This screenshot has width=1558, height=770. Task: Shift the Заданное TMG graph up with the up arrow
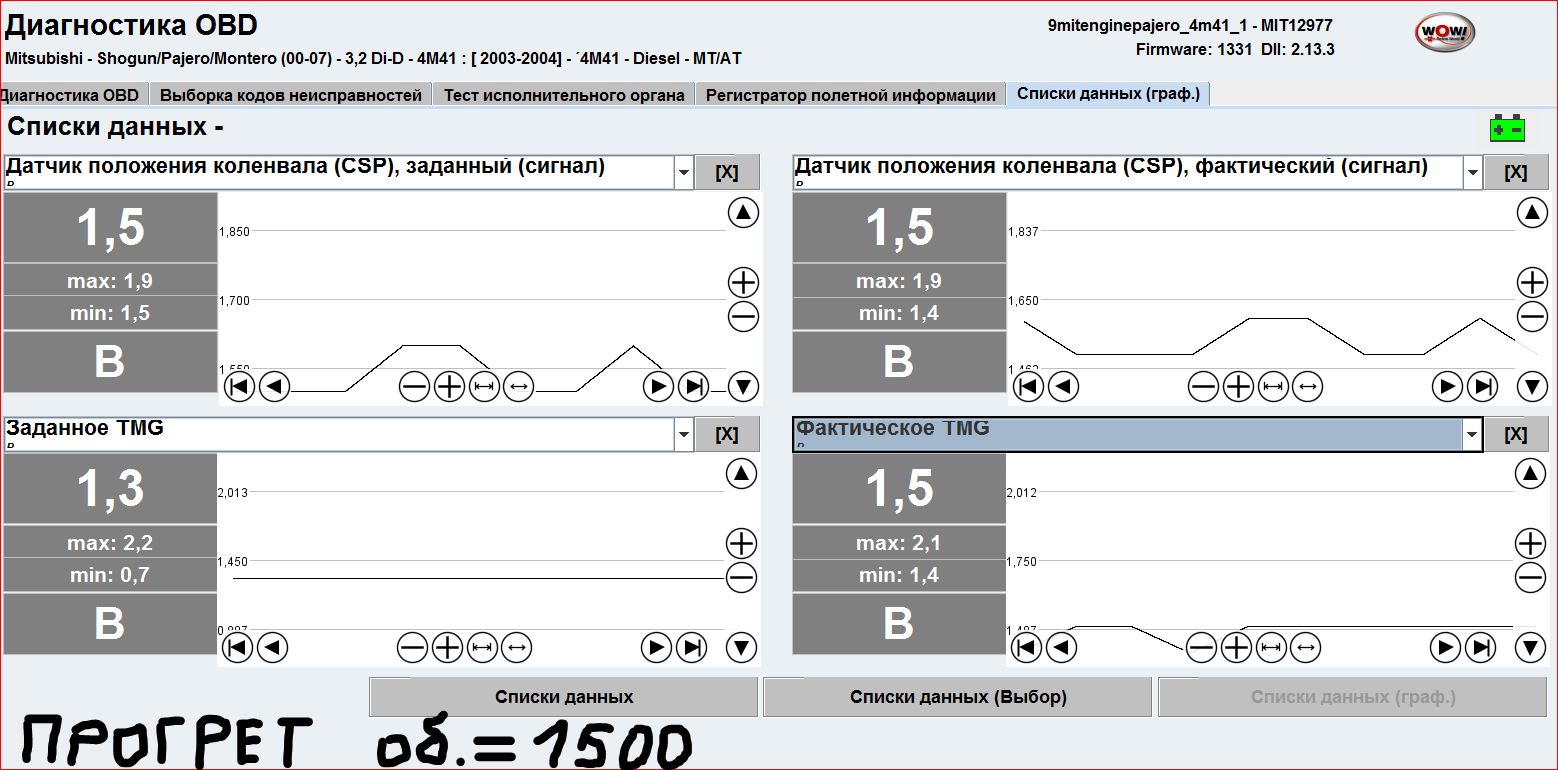point(741,474)
